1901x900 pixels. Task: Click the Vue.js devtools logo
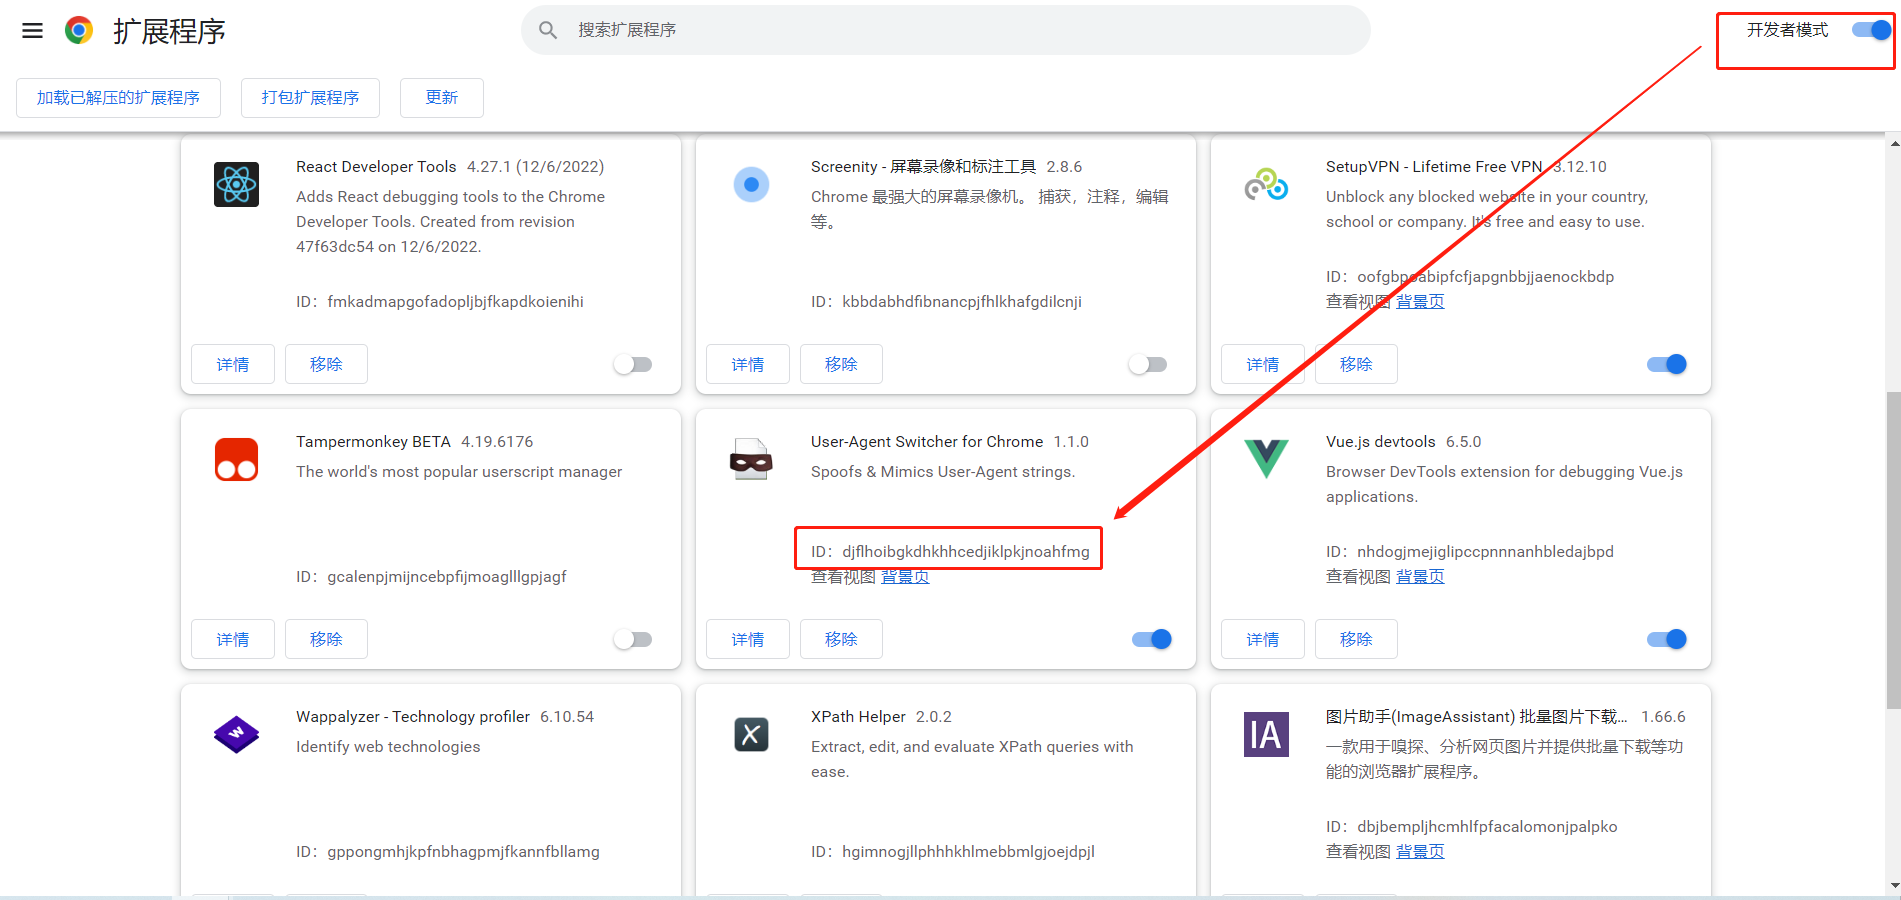tap(1266, 459)
